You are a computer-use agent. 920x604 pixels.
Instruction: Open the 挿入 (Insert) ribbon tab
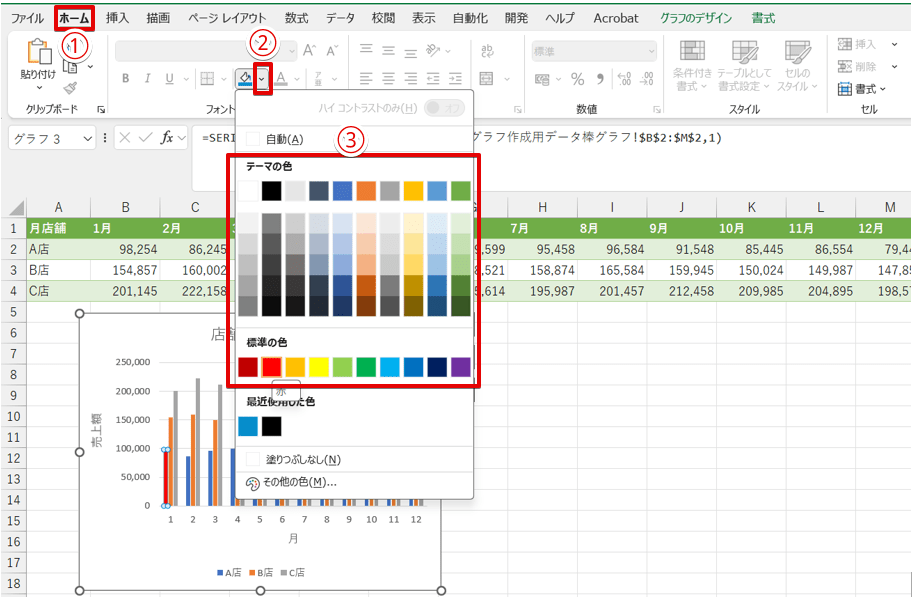click(118, 18)
